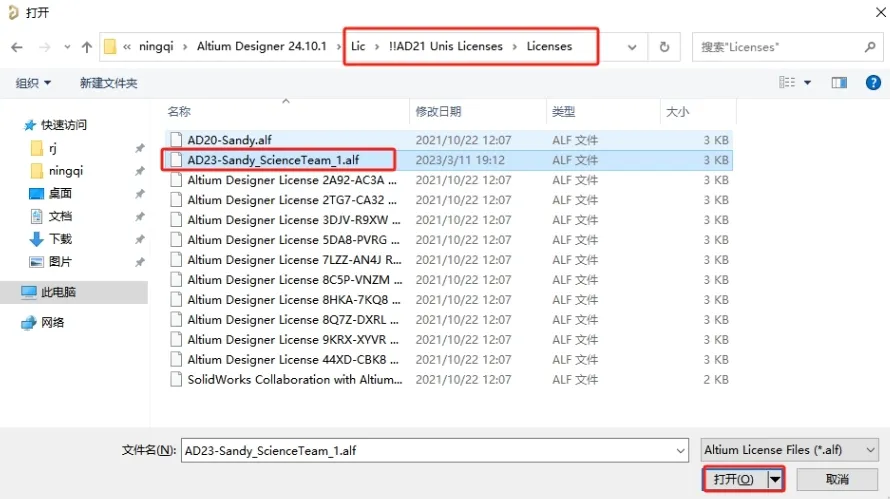Screen dimensions: 890x499
Task: Go forward with the right arrow
Action: pos(44,47)
